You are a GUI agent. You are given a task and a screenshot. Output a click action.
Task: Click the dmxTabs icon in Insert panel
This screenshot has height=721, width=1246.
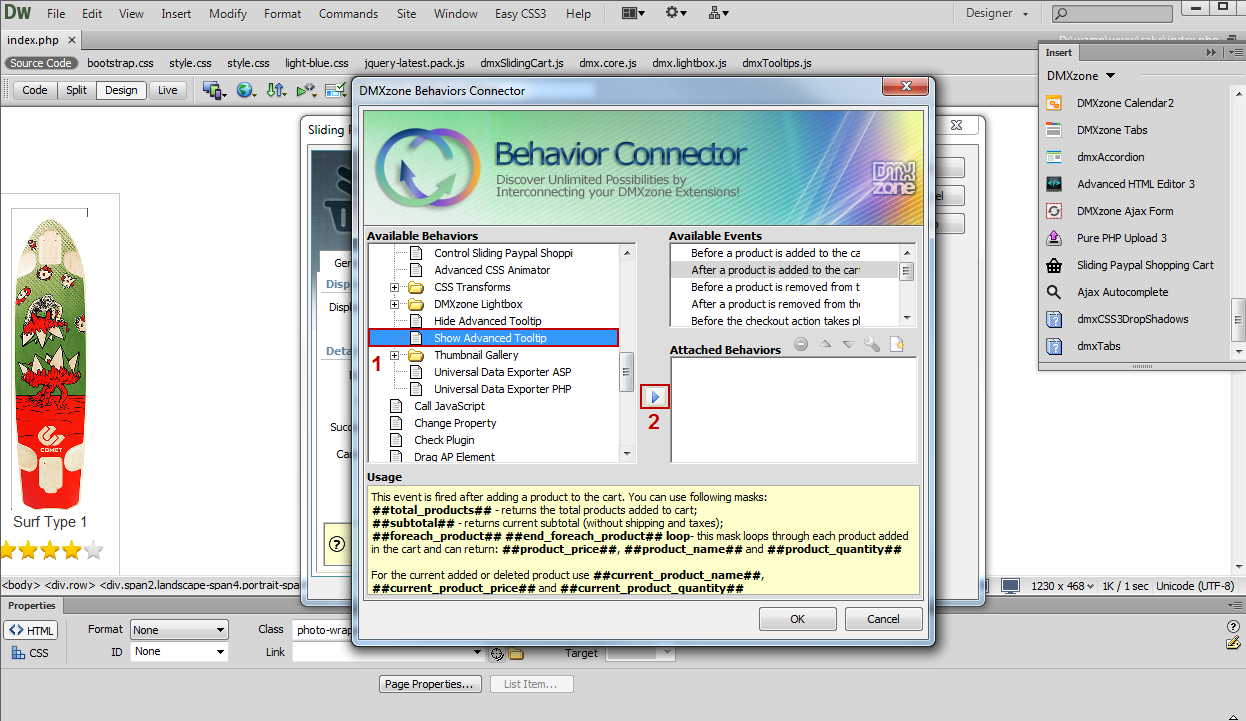click(x=1053, y=346)
